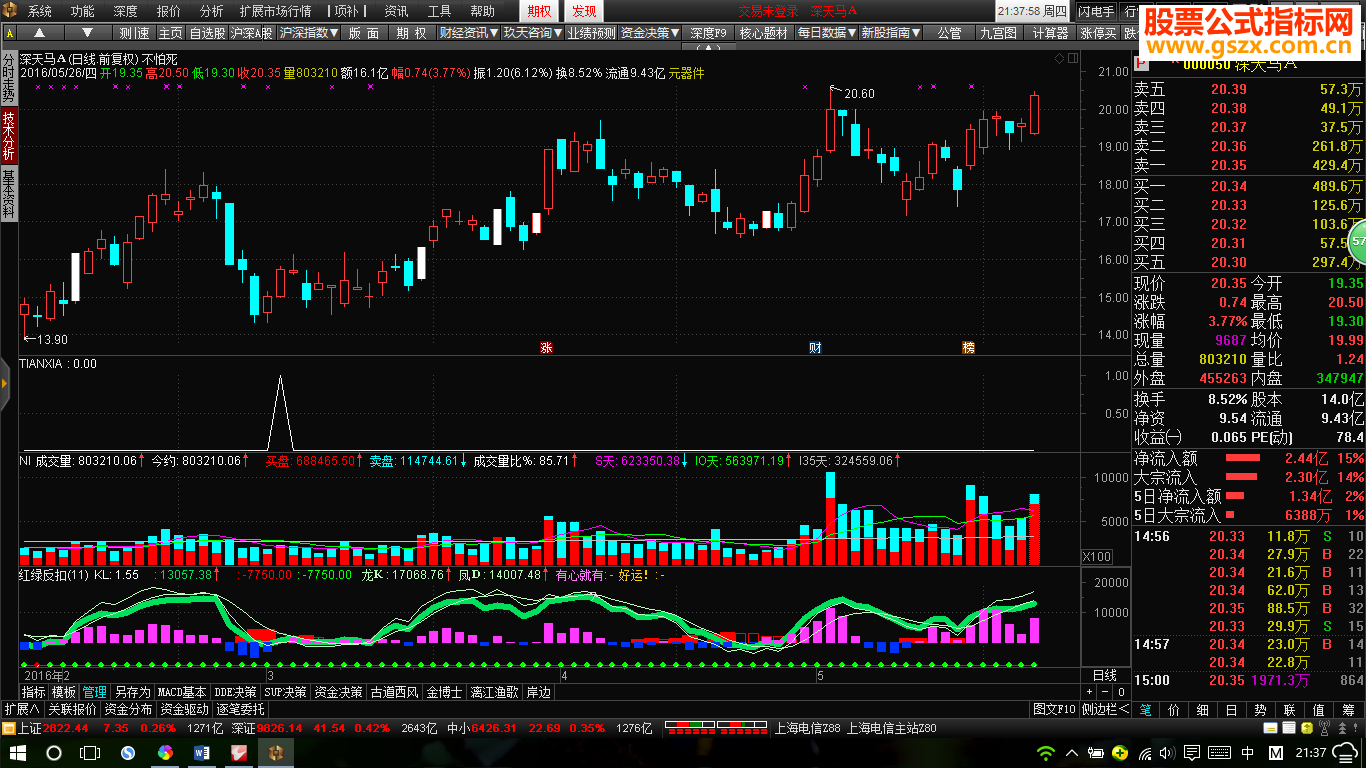Launch the Word app from taskbar

point(202,752)
